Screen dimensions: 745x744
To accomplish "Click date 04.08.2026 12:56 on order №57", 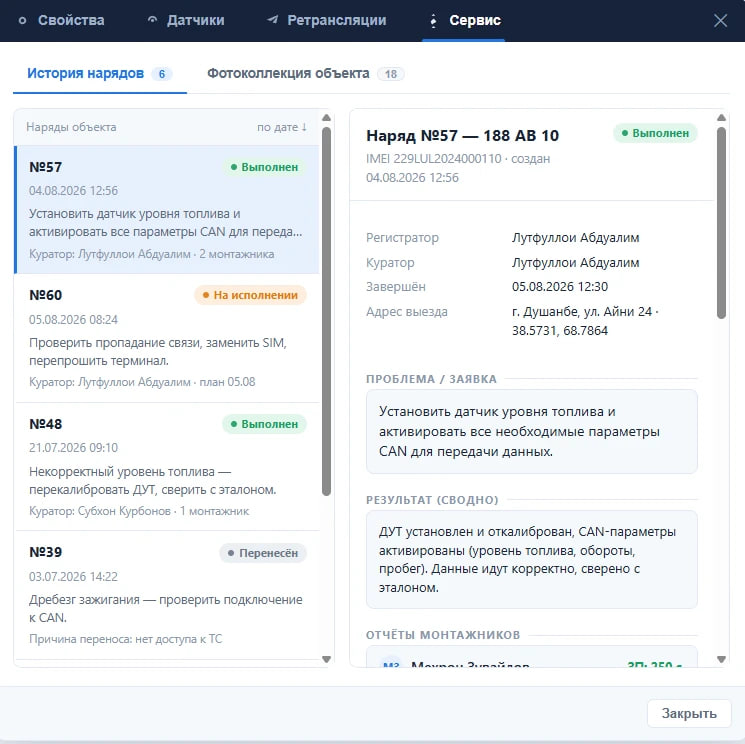I will tap(73, 191).
